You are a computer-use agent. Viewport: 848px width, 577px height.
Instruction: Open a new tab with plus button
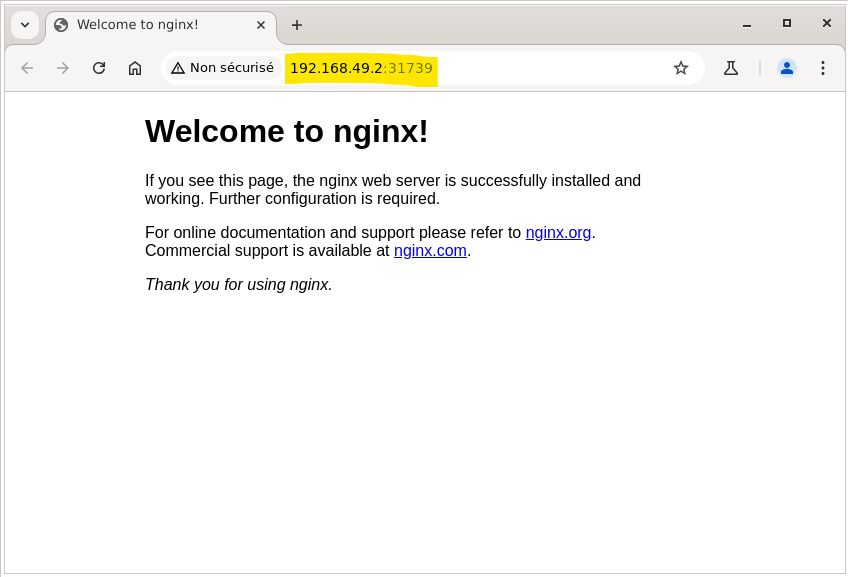297,25
